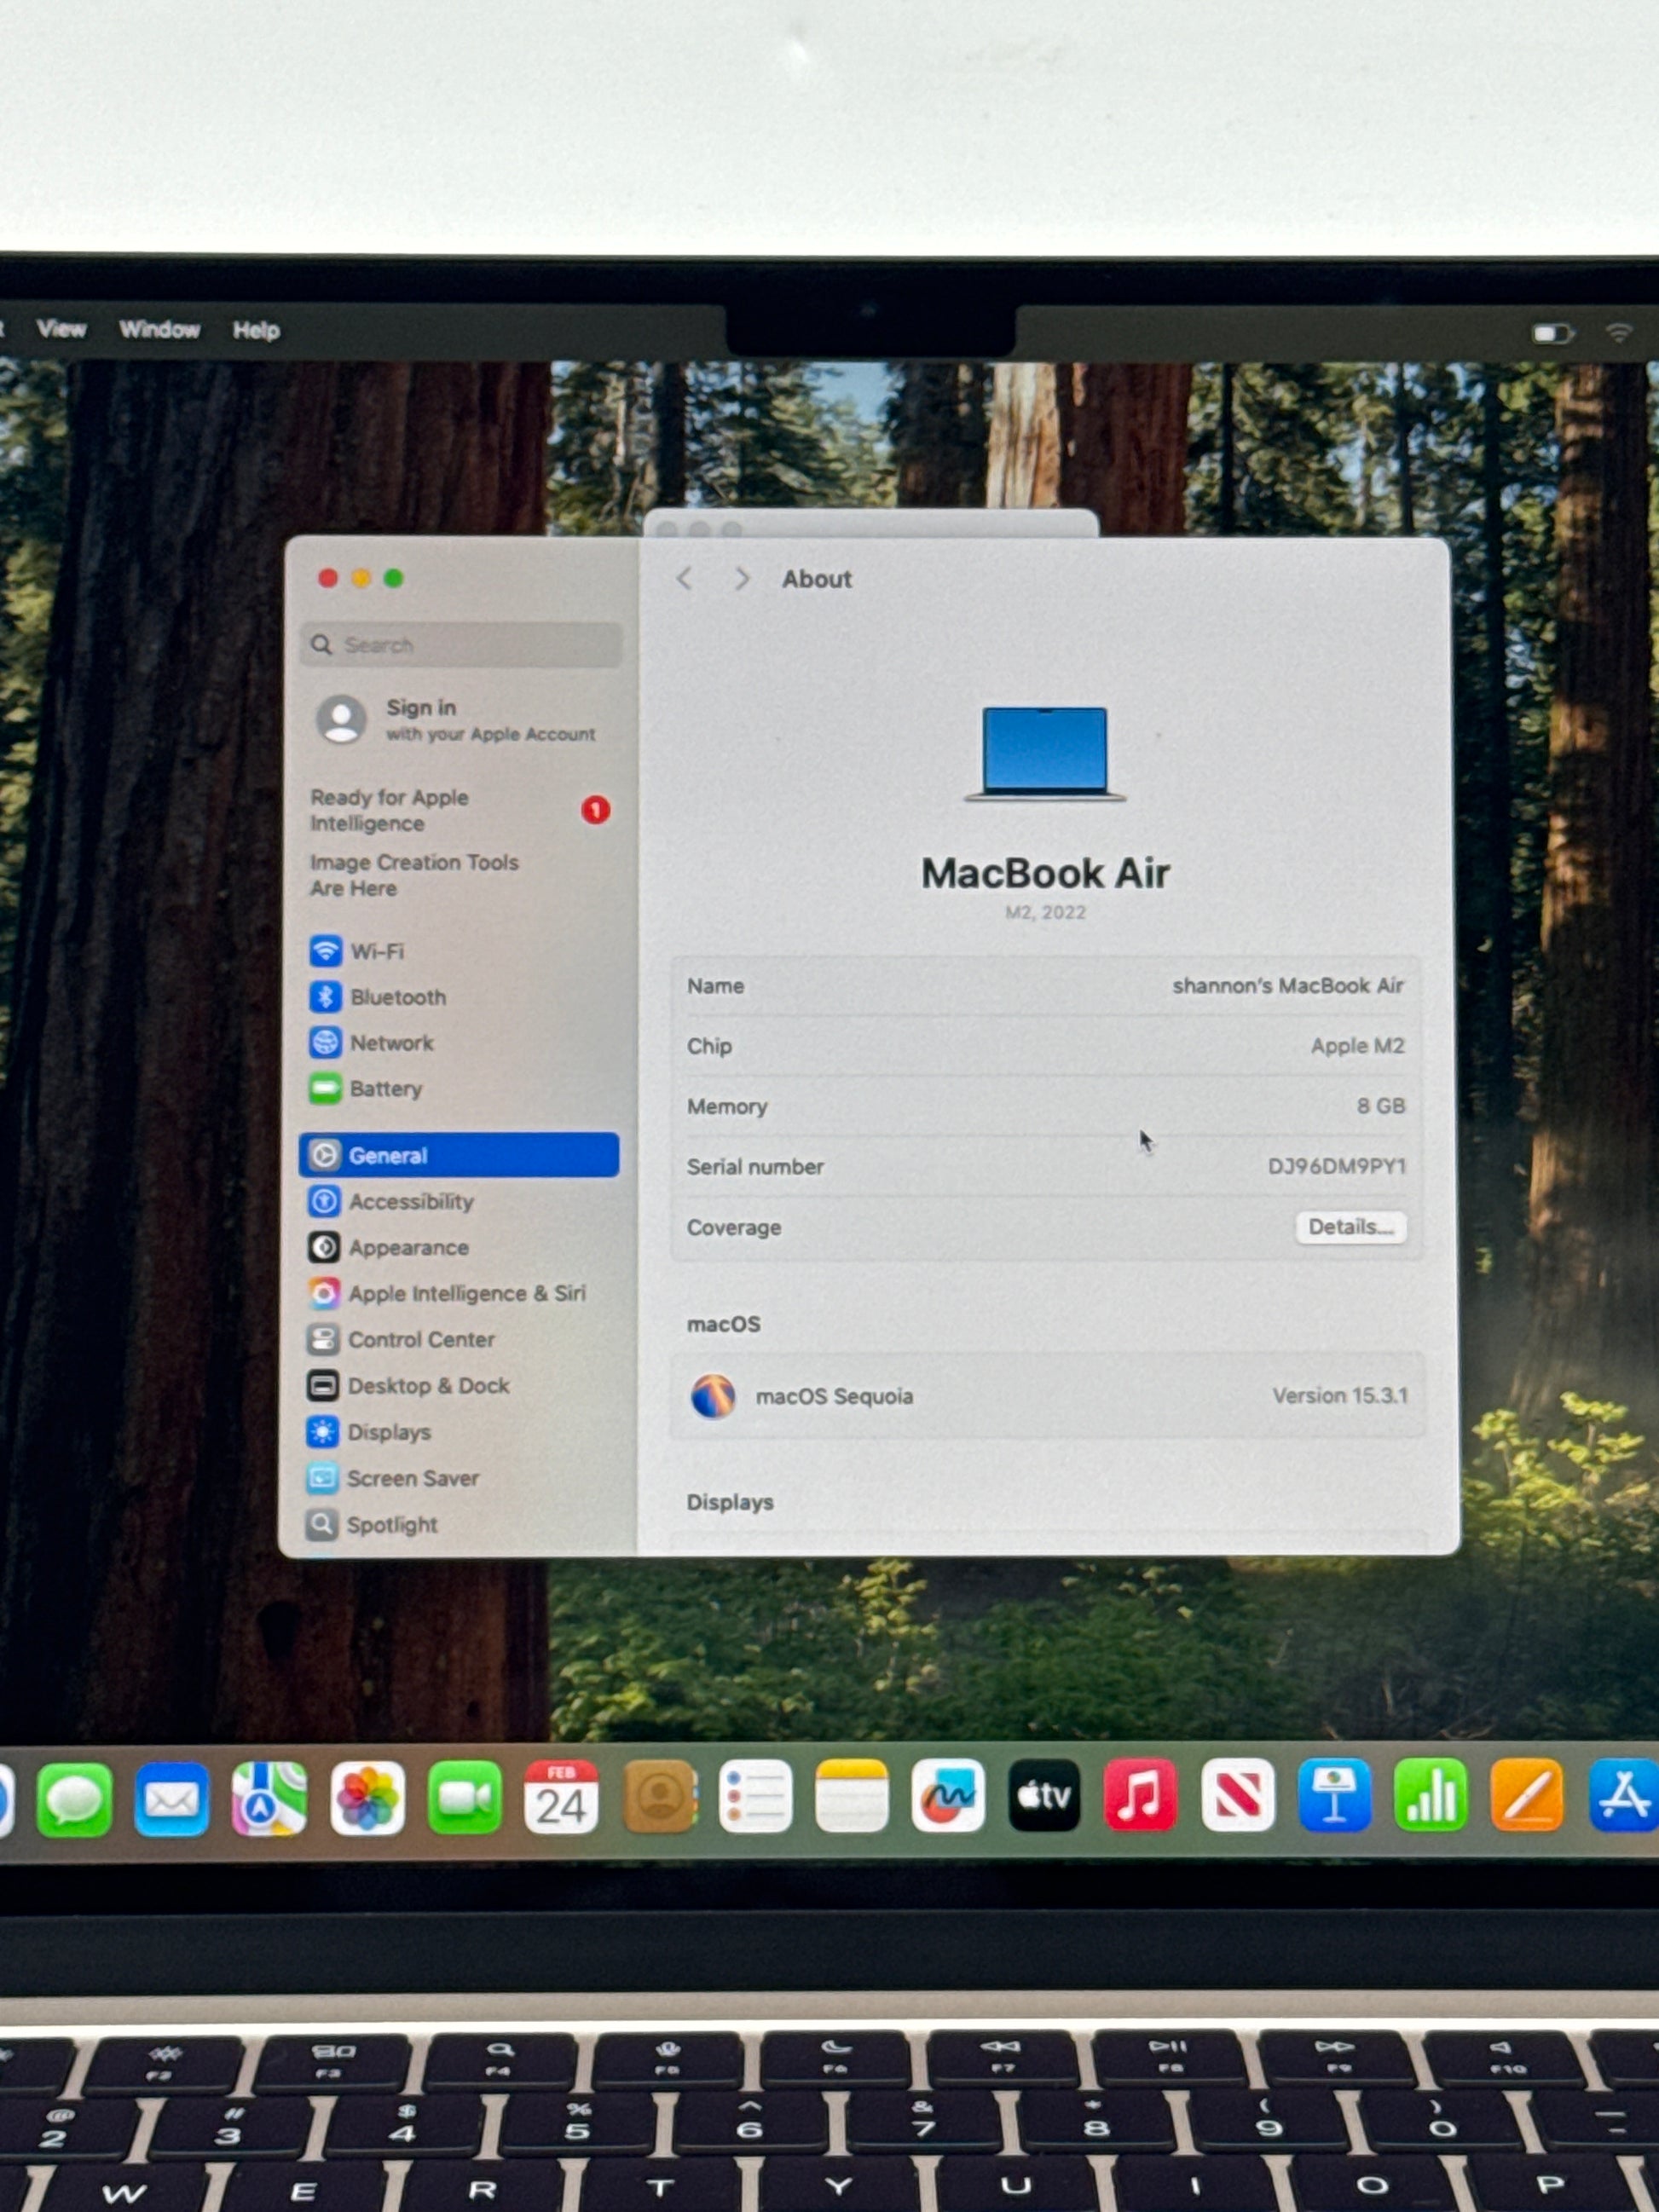Open the Window menu

point(159,330)
